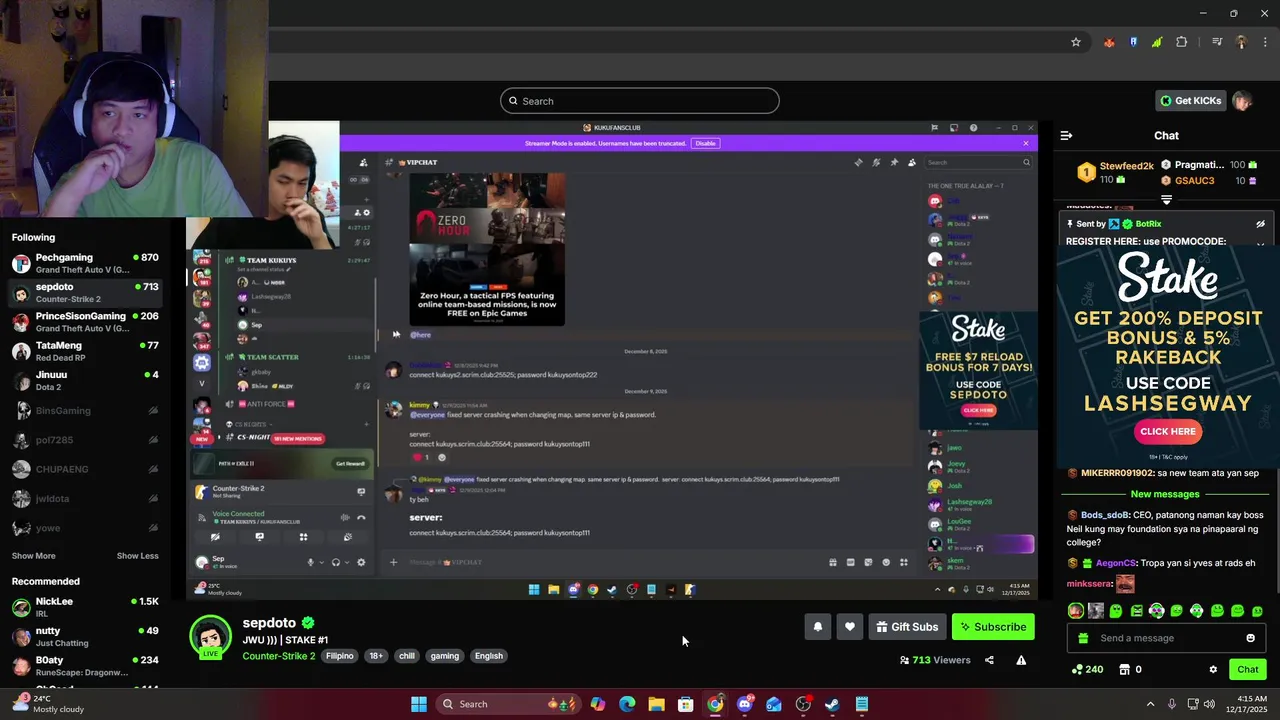Click Stewfeed2k on the gift leaderboard
The height and width of the screenshot is (720, 1280).
(x=1126, y=166)
